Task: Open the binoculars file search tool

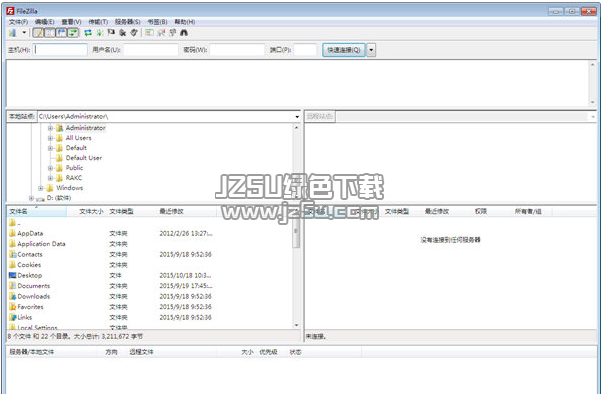Action: click(x=184, y=33)
